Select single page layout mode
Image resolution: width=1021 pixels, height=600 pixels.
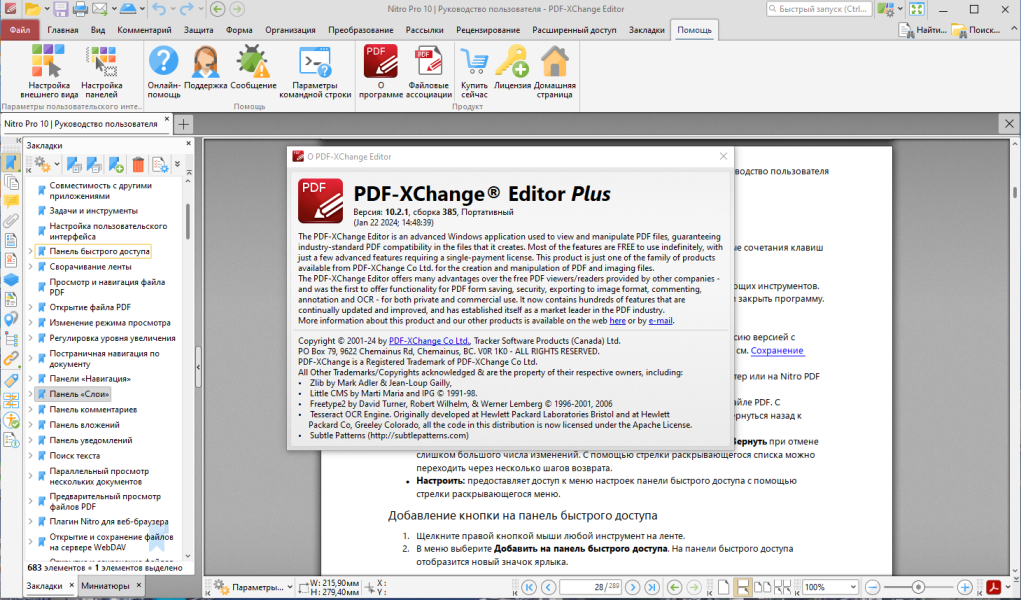click(x=724, y=587)
